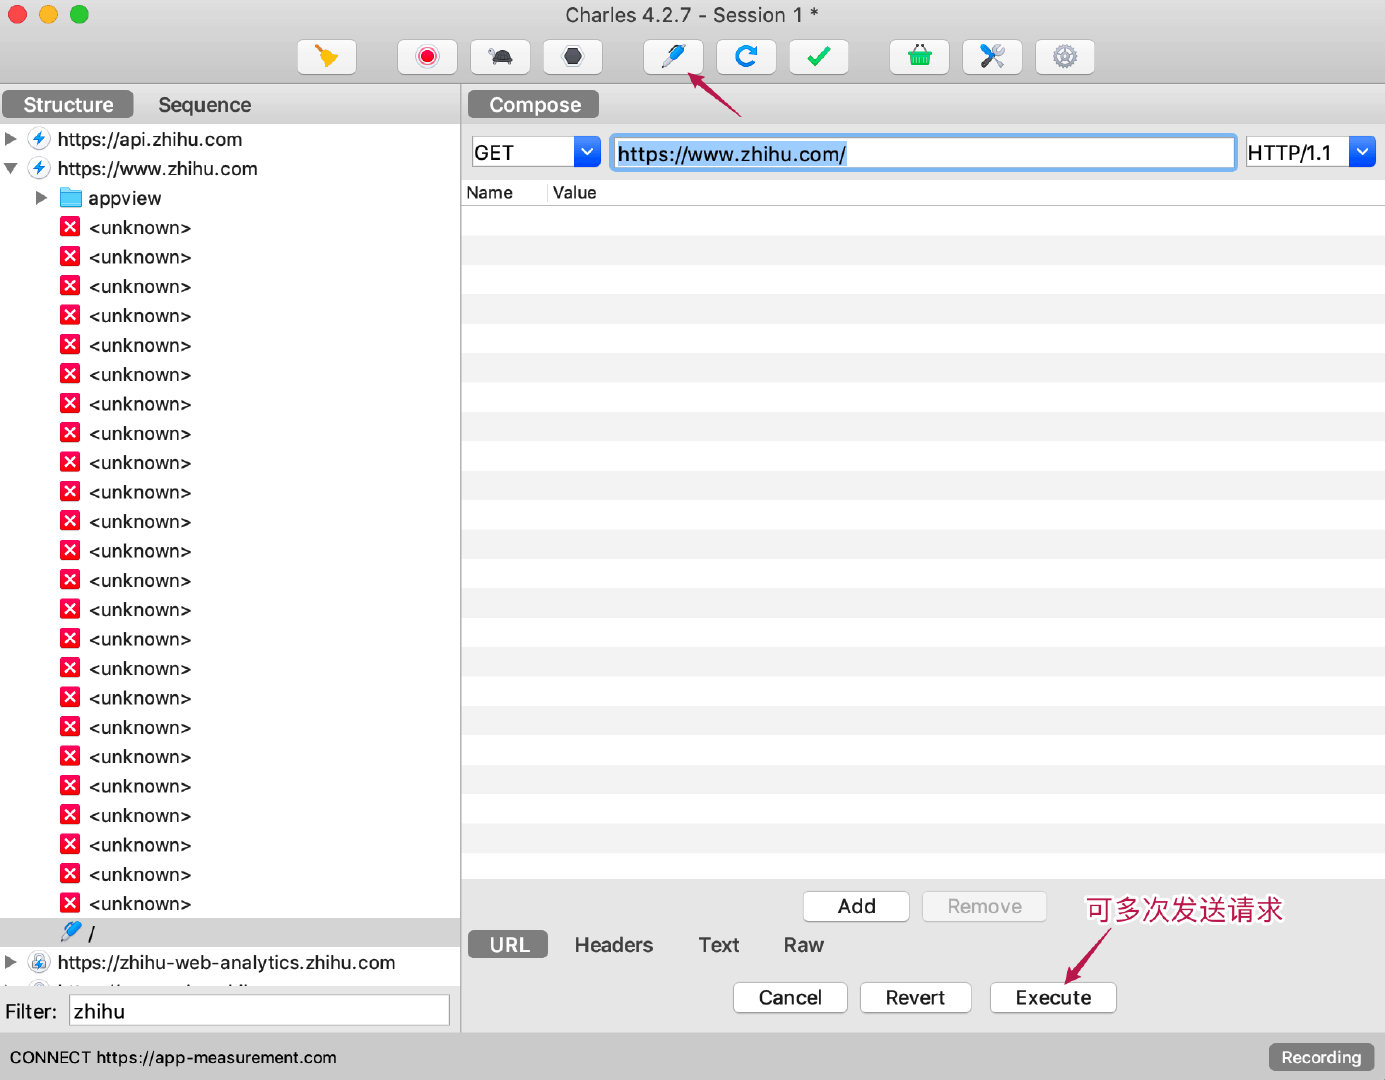
Task: Select the appview folder icon
Action: coord(70,197)
